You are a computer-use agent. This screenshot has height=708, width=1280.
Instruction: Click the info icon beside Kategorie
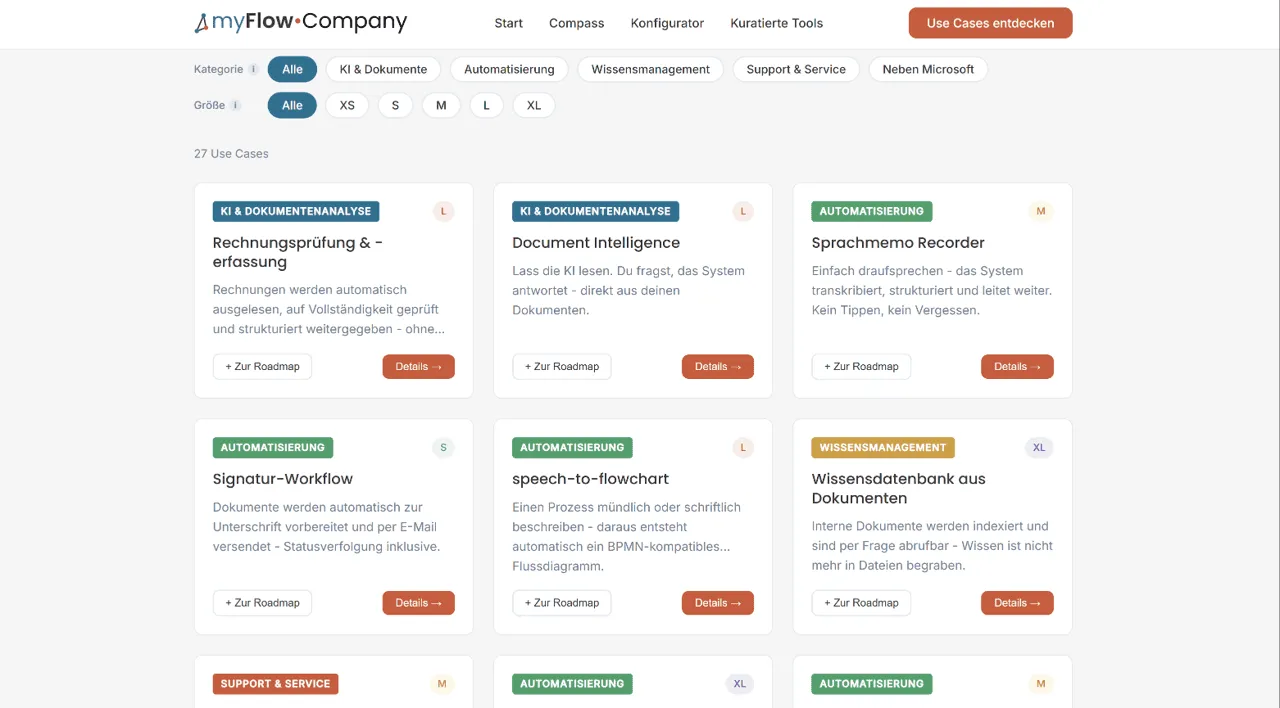pos(254,70)
